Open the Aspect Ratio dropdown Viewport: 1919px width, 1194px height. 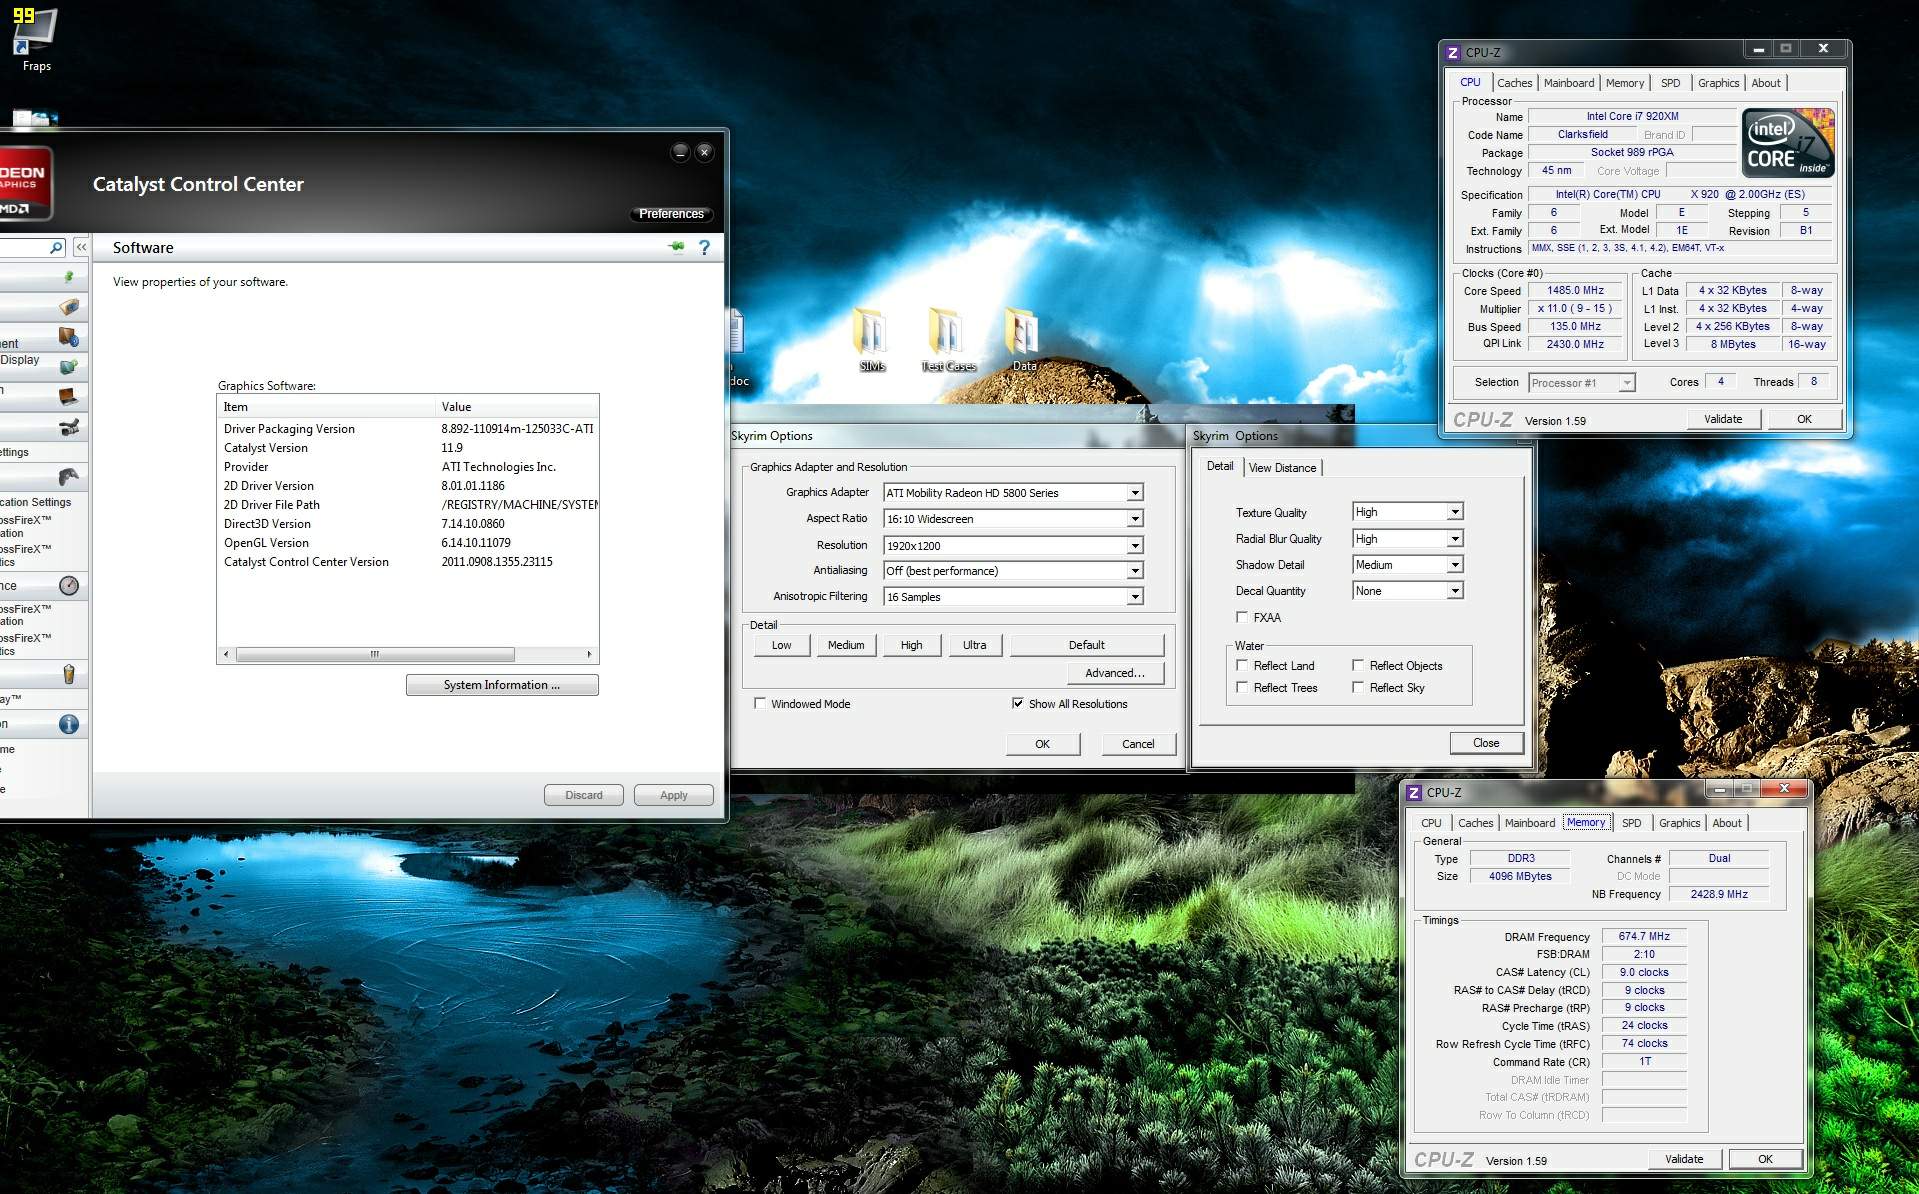coord(1013,518)
